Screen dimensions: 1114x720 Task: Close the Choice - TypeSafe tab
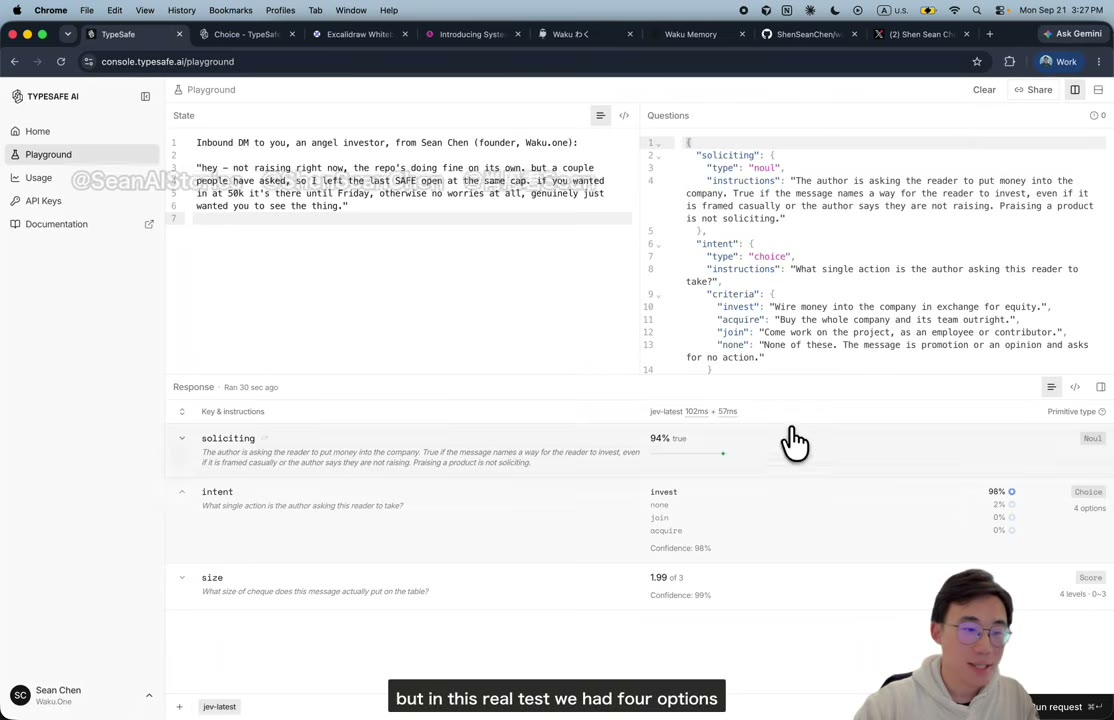tap(292, 34)
